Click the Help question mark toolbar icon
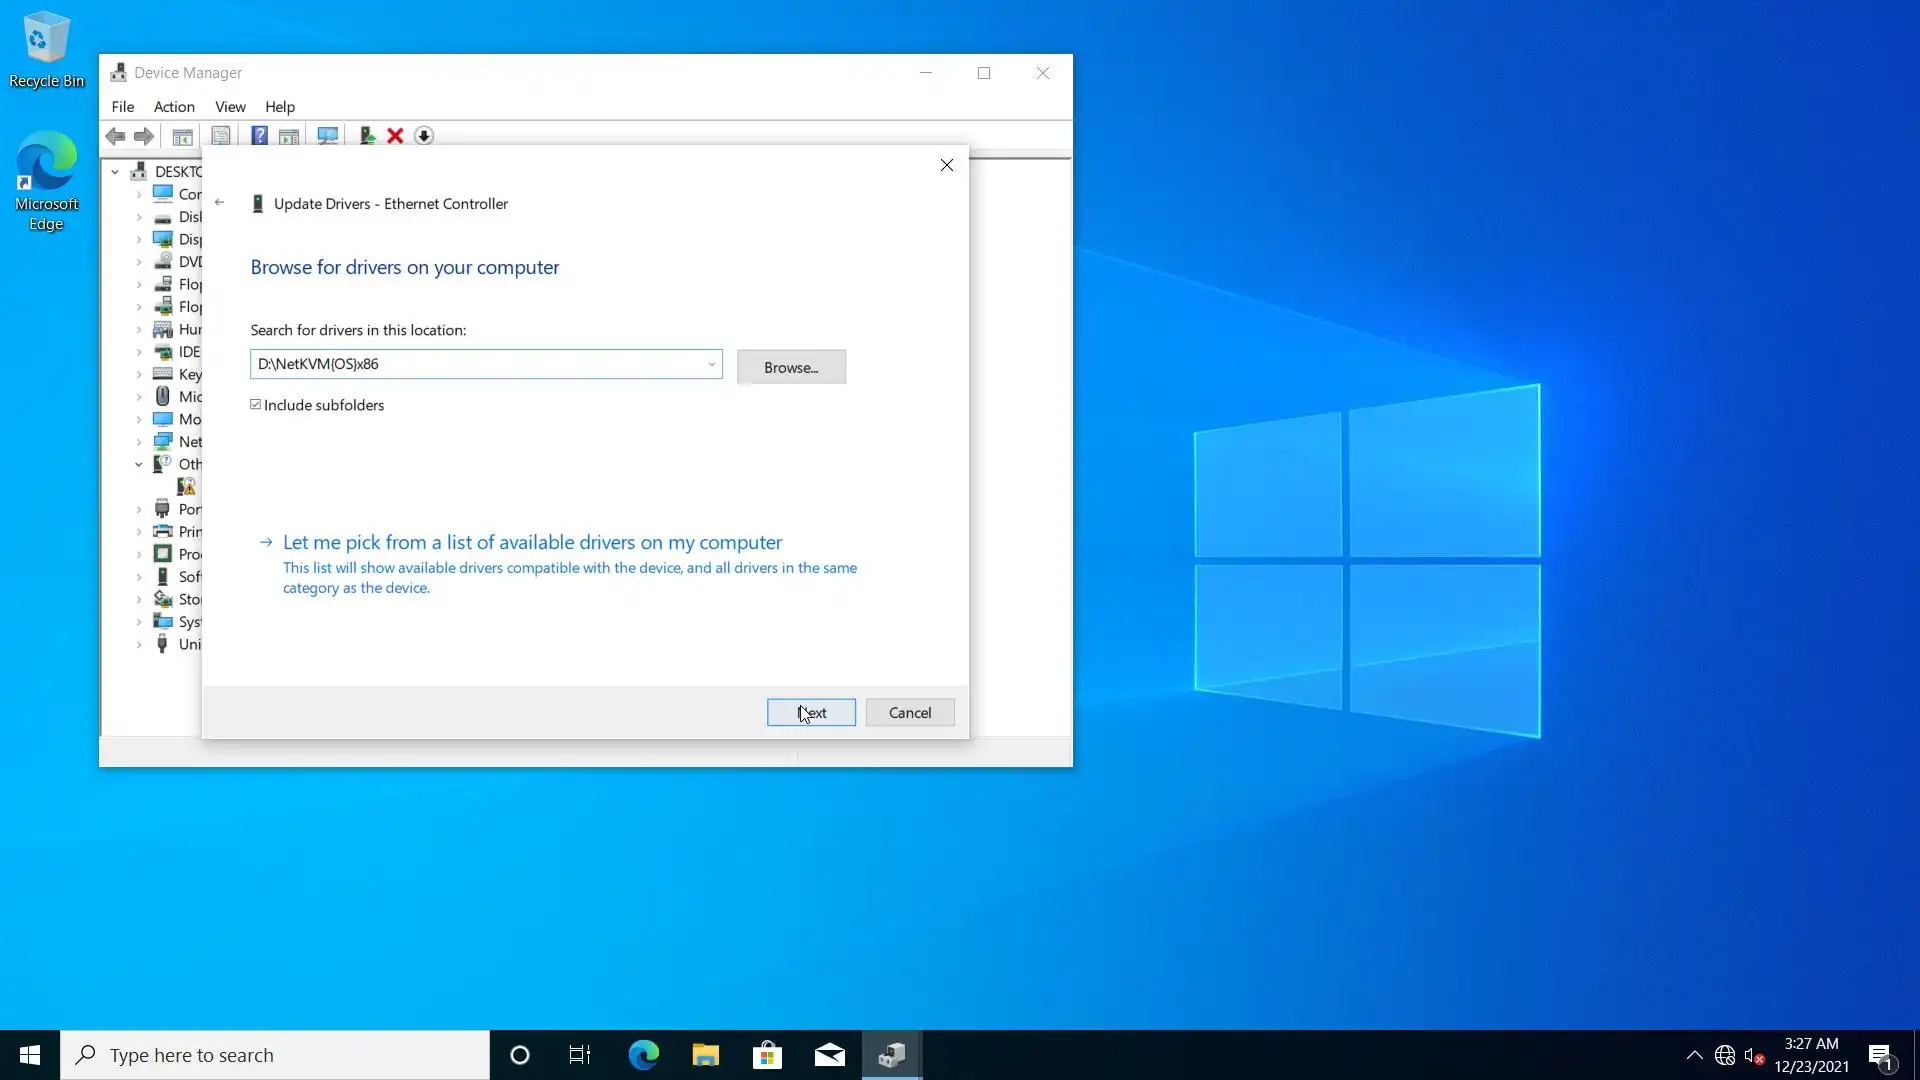 pos(259,136)
